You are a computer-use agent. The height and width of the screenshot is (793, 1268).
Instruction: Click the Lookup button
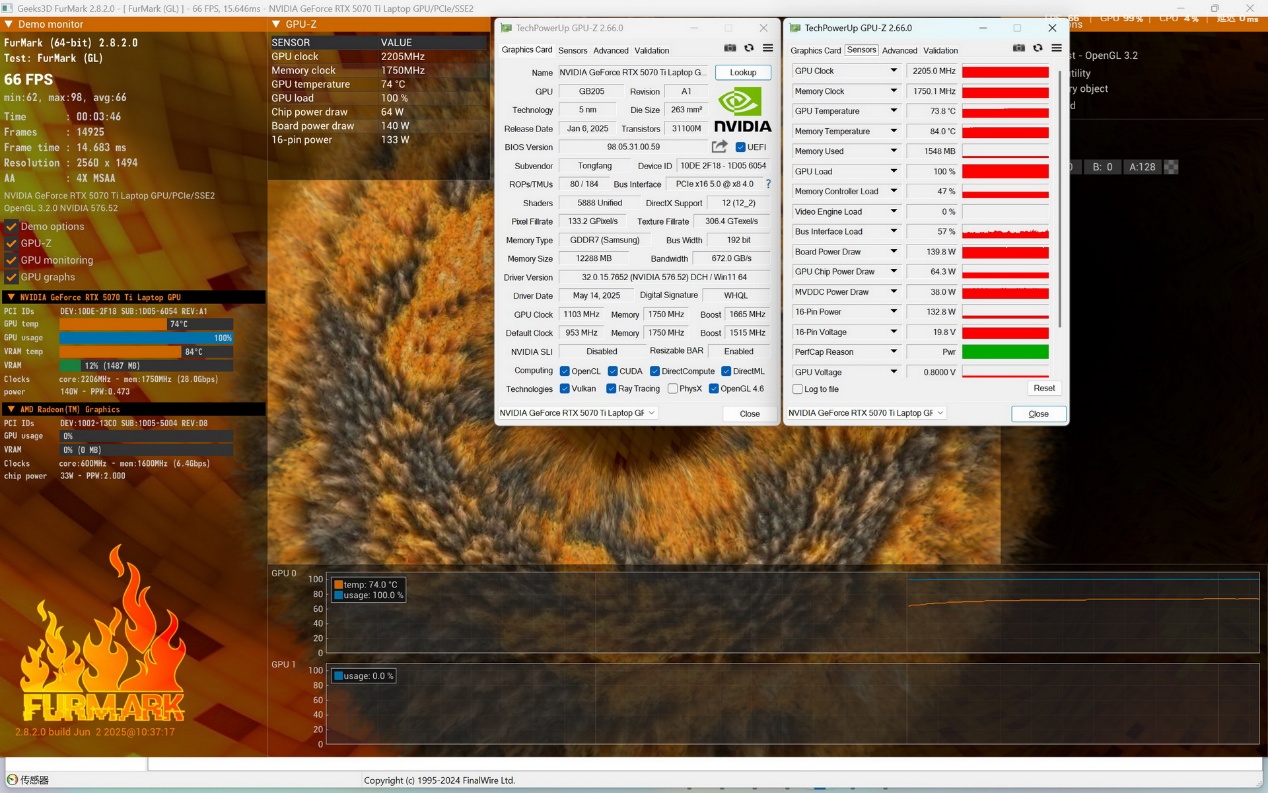pyautogui.click(x=743, y=72)
